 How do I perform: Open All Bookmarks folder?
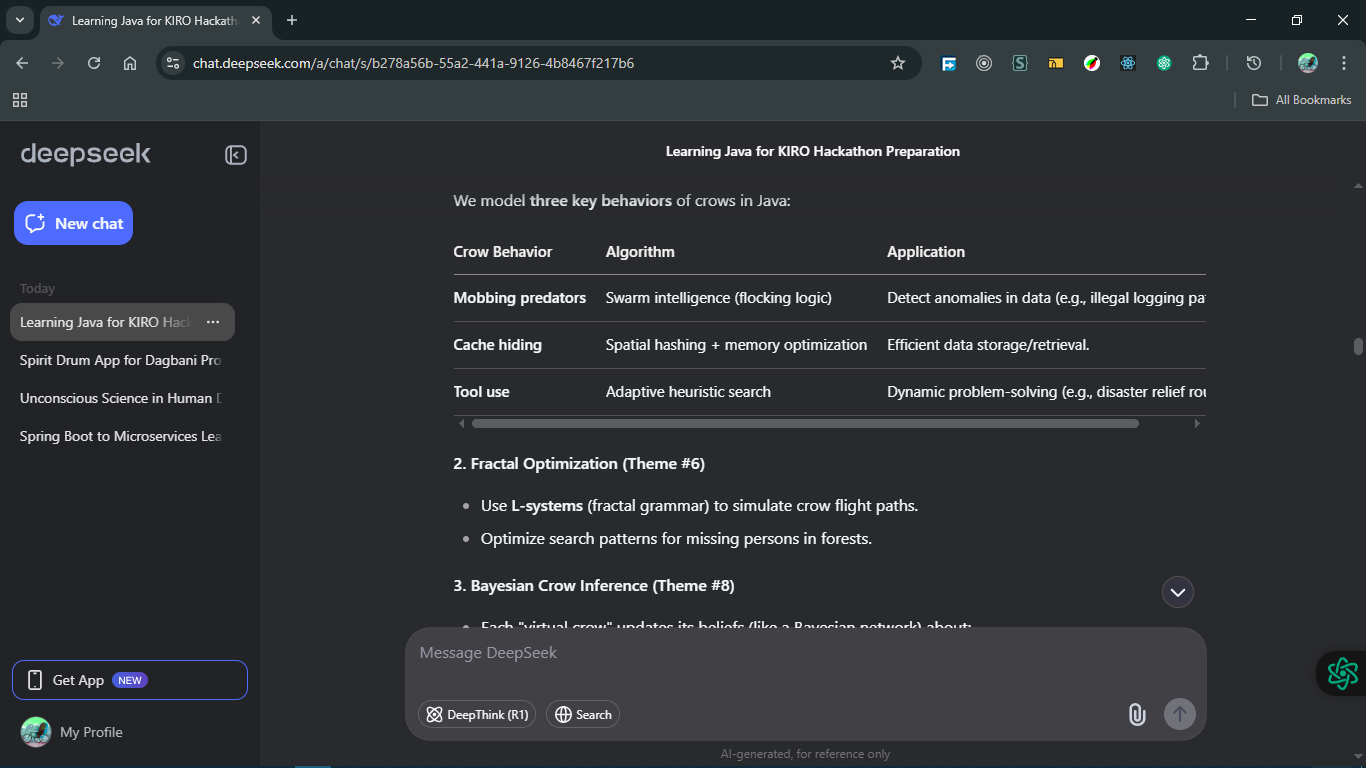click(x=1302, y=100)
